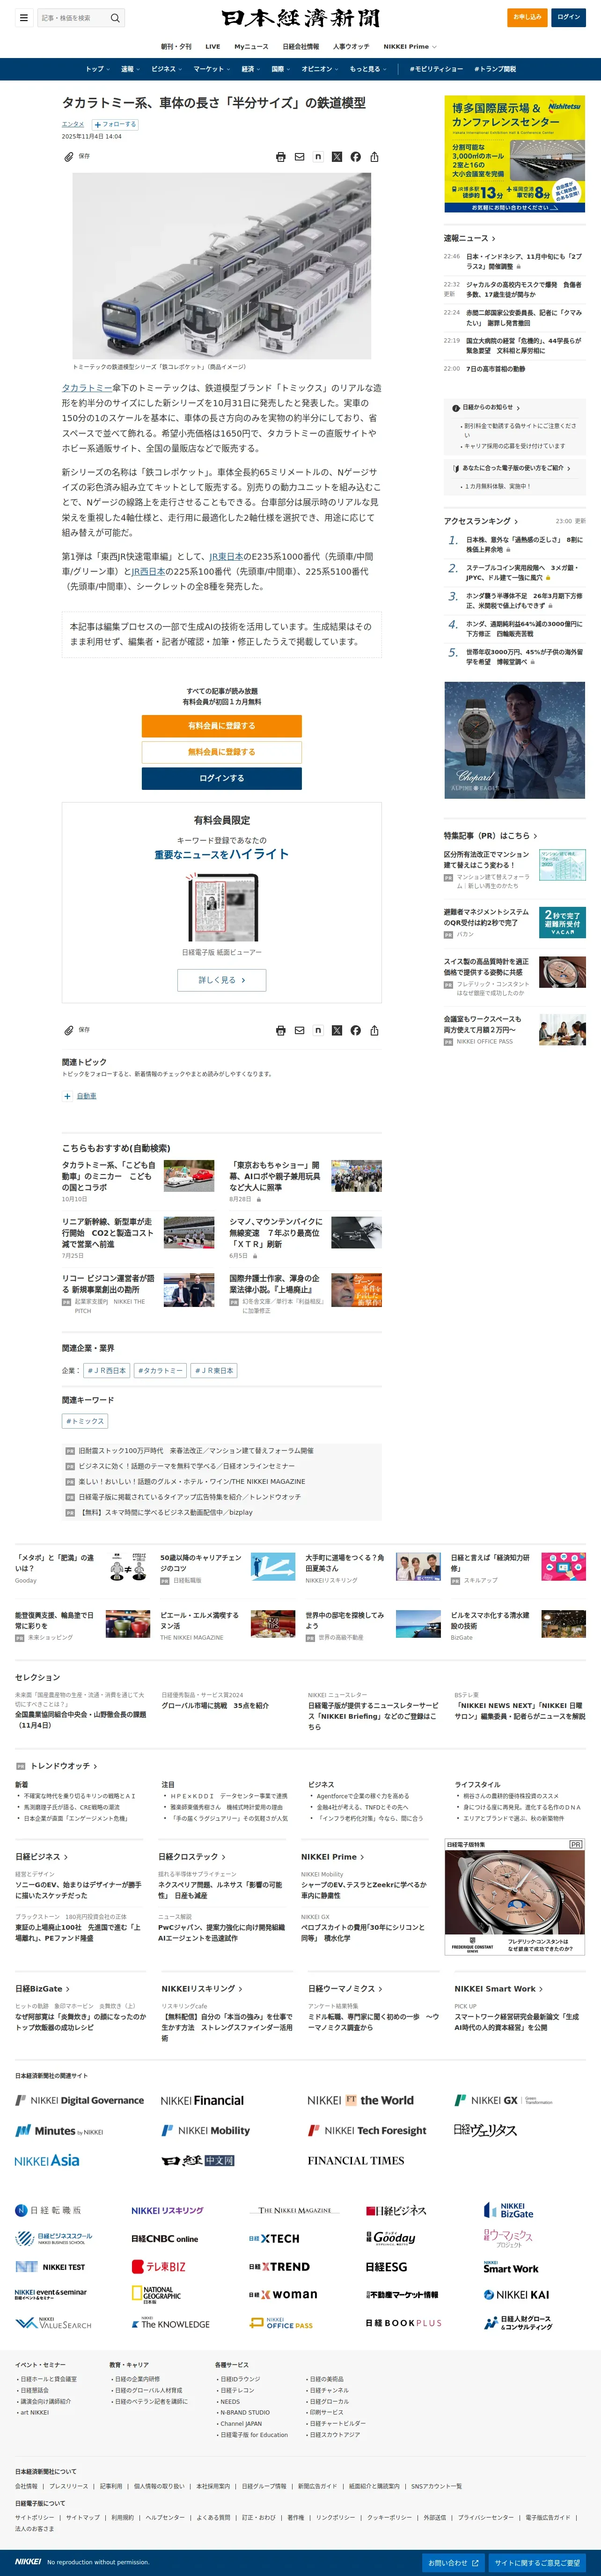Open the LIVE menu item
This screenshot has width=601, height=2576.
pyautogui.click(x=213, y=47)
